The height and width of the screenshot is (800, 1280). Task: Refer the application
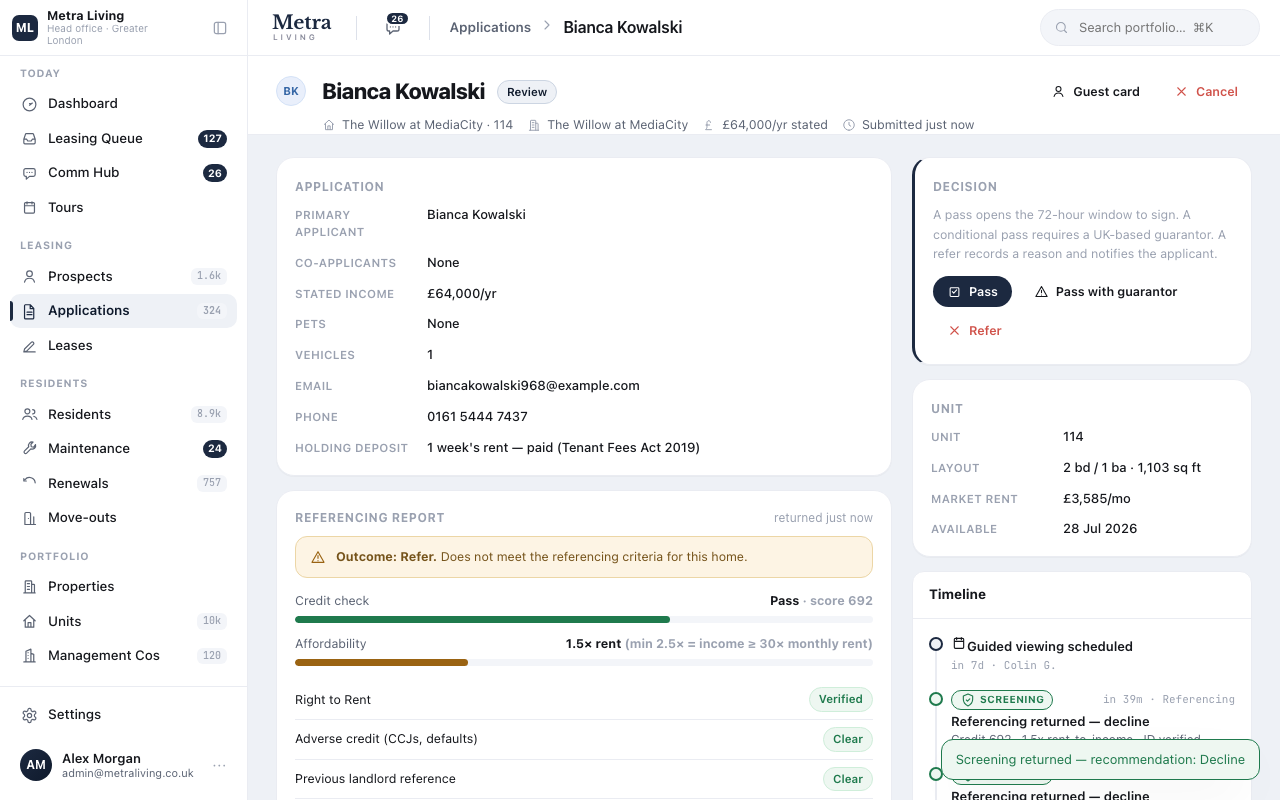pos(974,331)
